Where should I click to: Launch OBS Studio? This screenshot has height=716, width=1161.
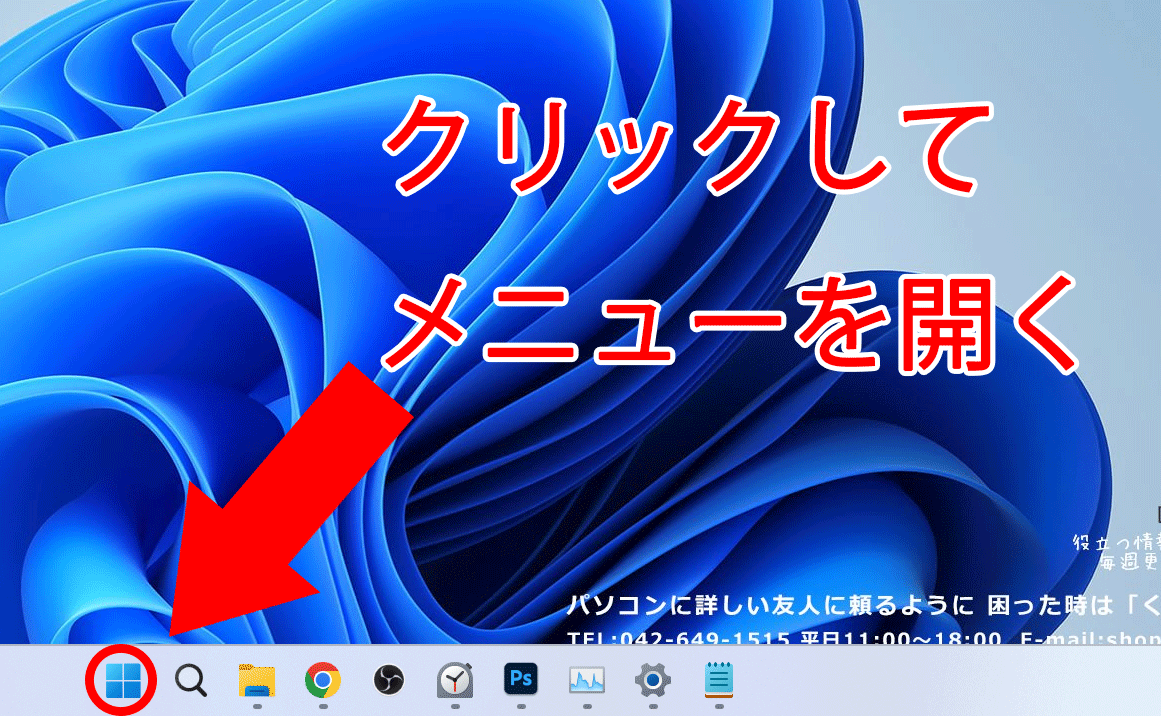click(388, 681)
